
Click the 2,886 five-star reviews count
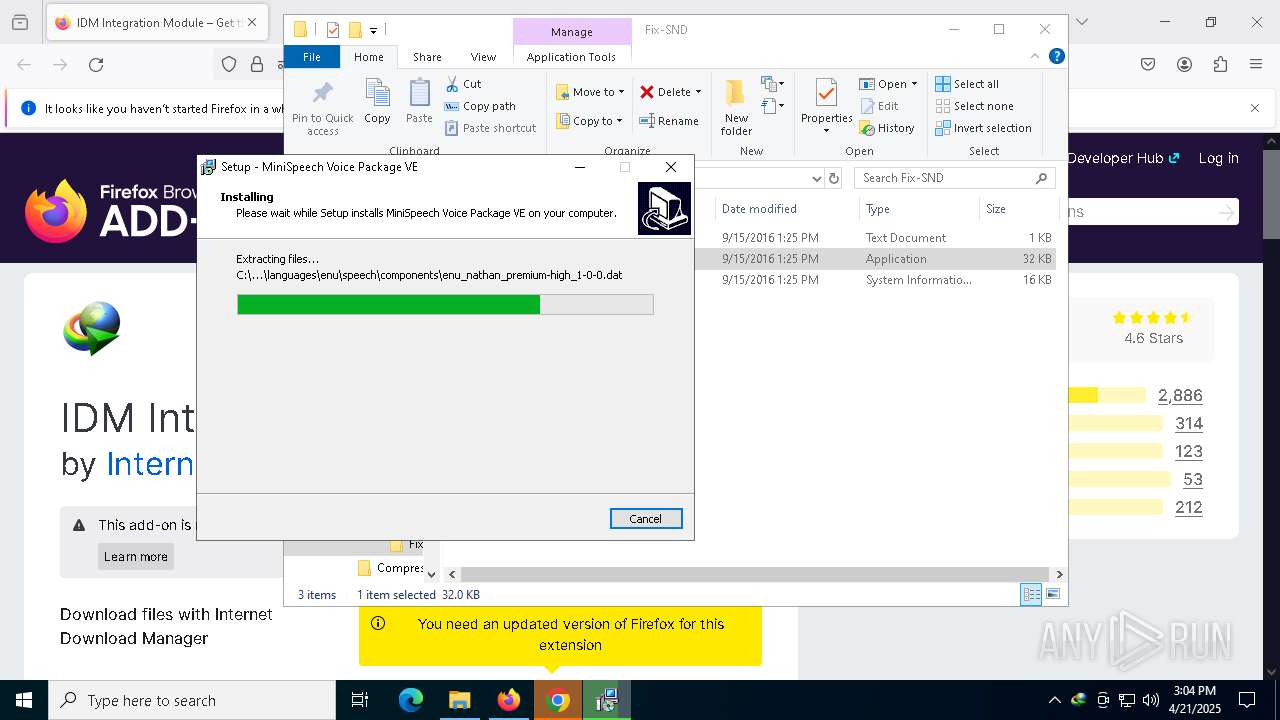[1180, 396]
